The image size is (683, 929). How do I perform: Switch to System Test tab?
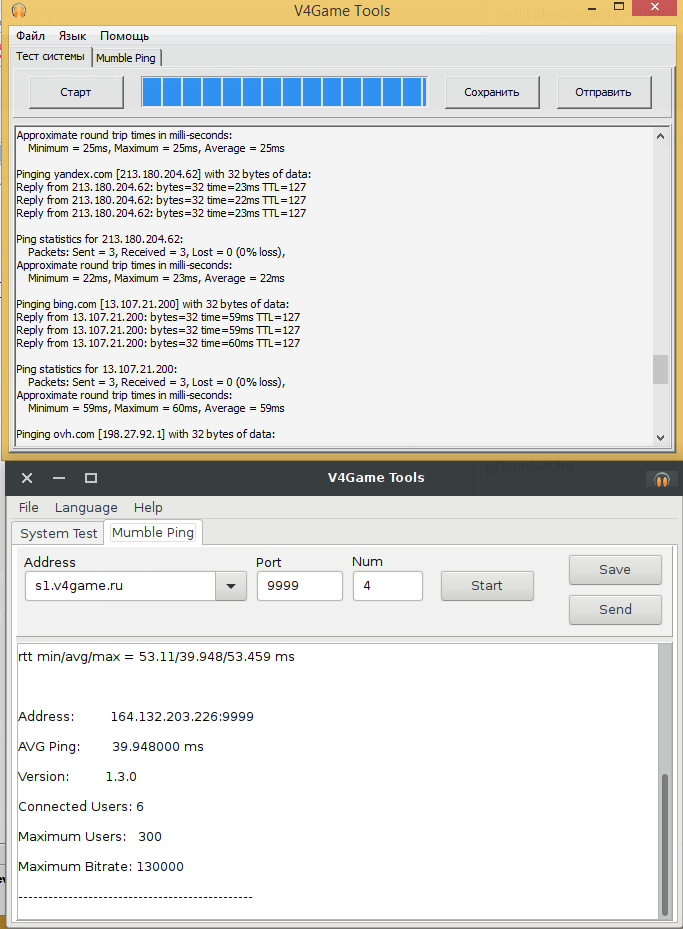click(58, 533)
